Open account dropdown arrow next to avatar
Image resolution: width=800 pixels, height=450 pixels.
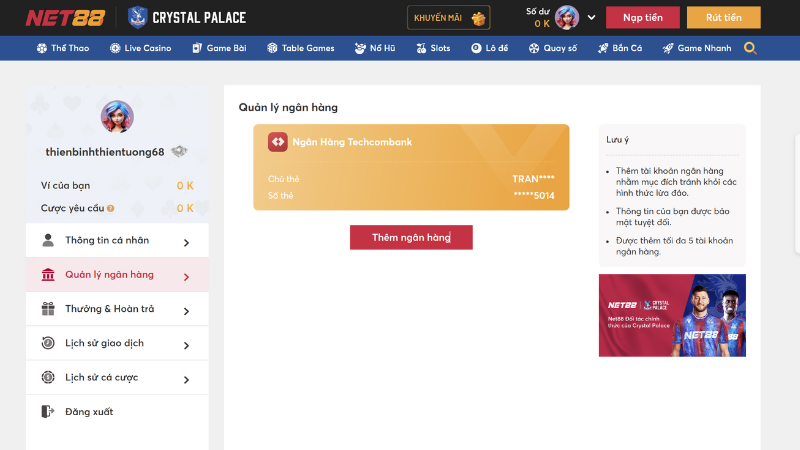pyautogui.click(x=592, y=18)
